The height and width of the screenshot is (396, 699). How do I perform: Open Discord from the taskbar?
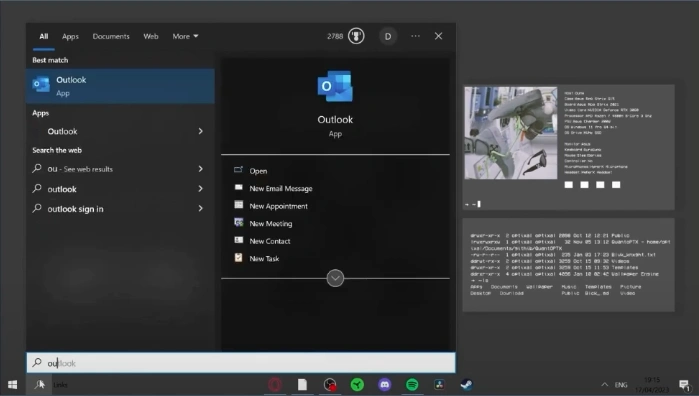(x=385, y=384)
